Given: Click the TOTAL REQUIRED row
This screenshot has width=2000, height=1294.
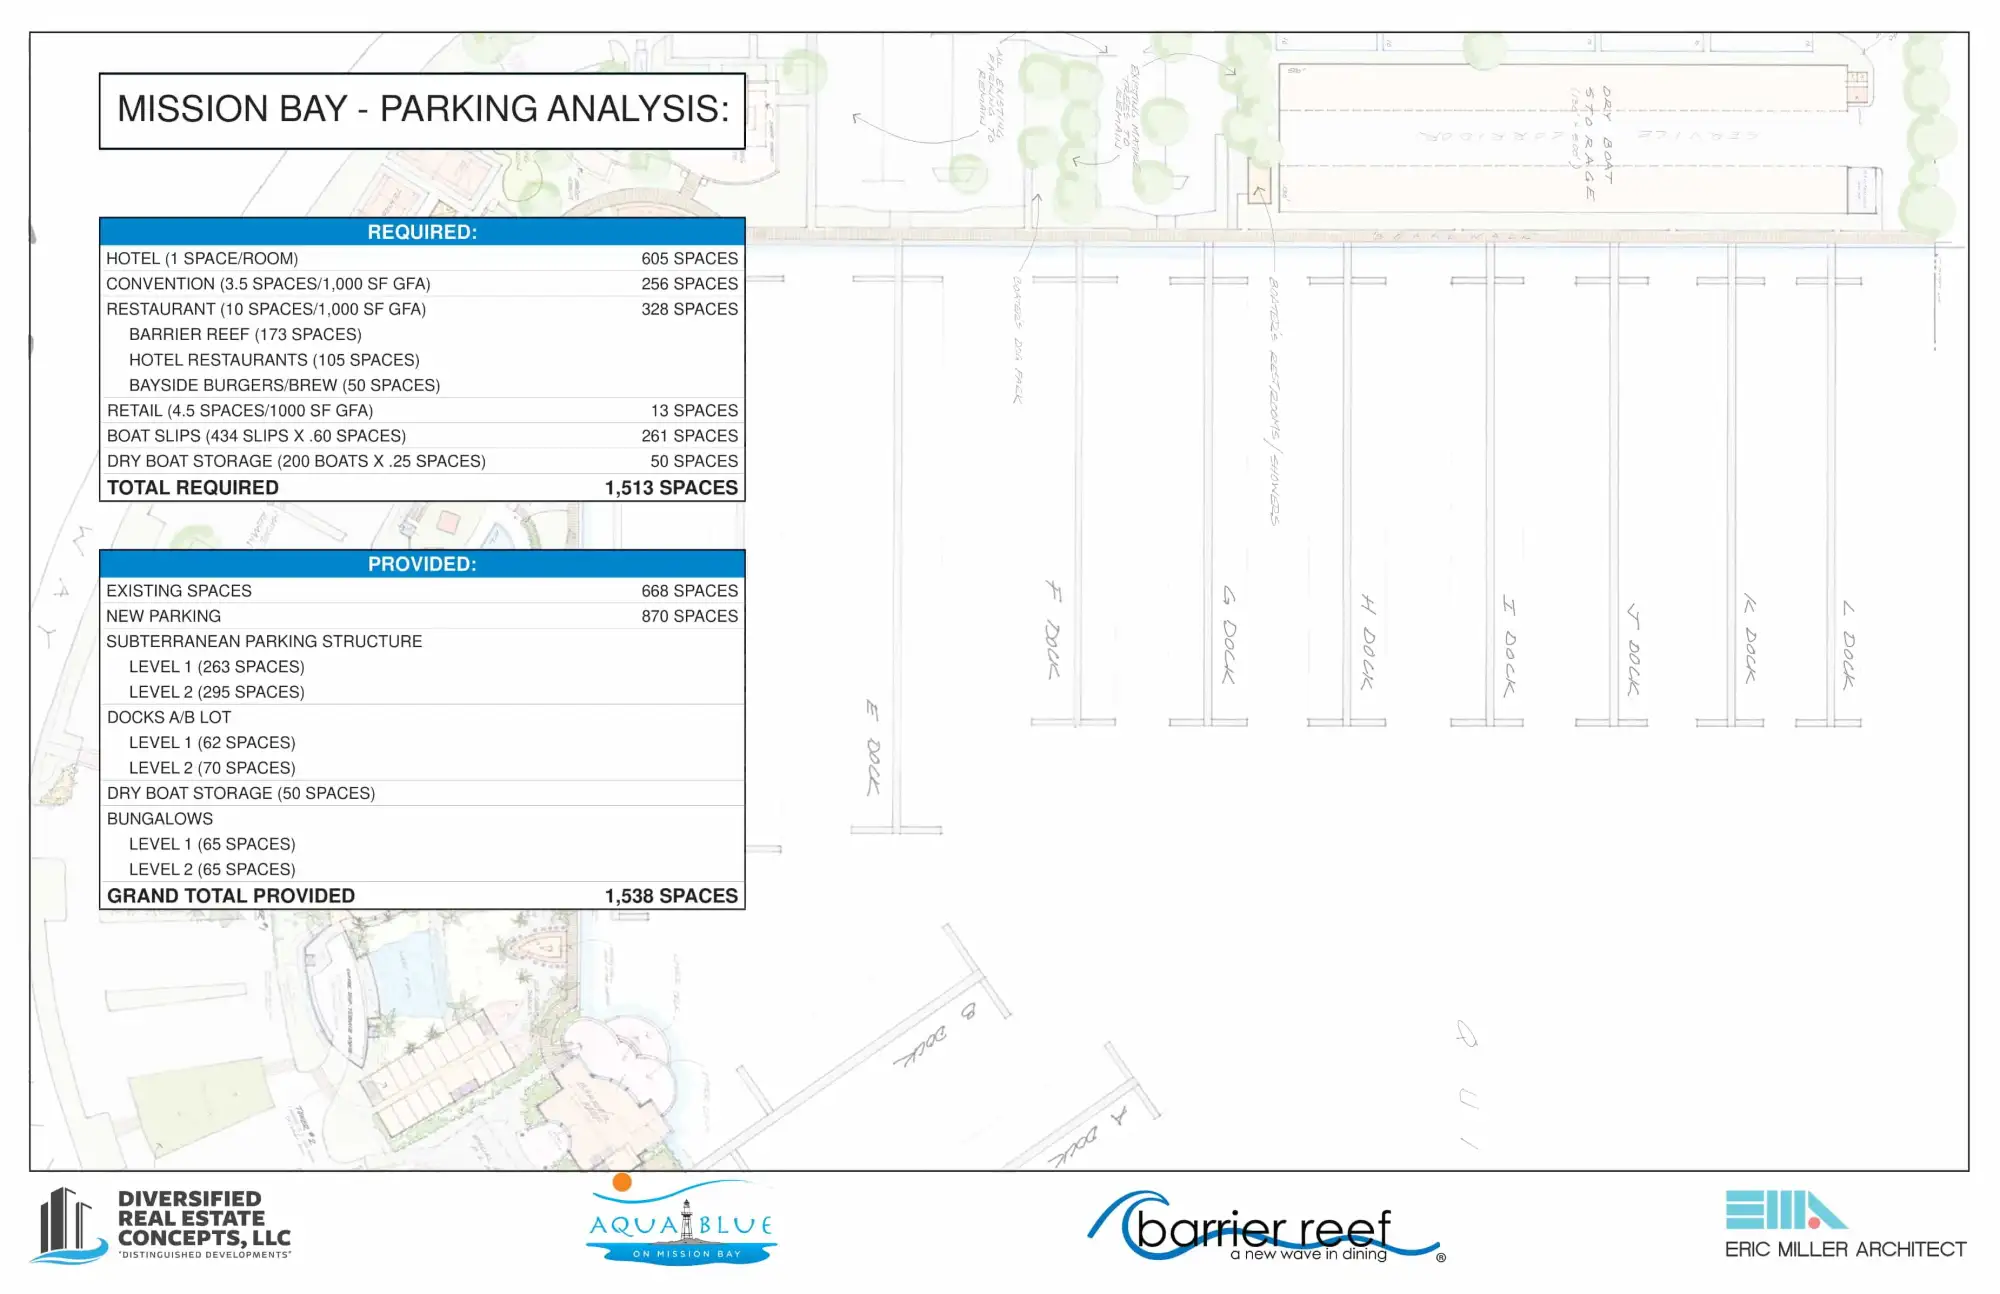Looking at the screenshot, I should 422,488.
